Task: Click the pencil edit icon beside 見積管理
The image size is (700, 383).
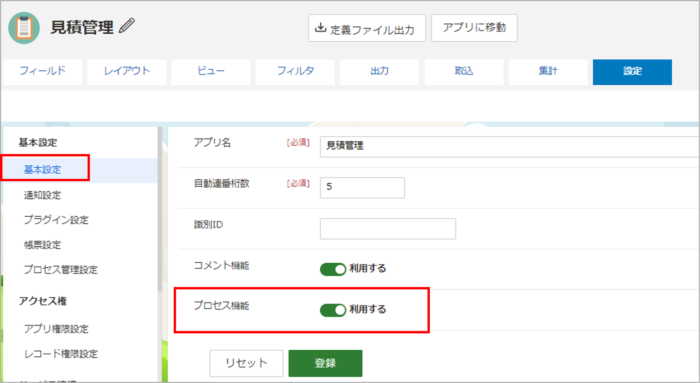Action: pyautogui.click(x=127, y=26)
